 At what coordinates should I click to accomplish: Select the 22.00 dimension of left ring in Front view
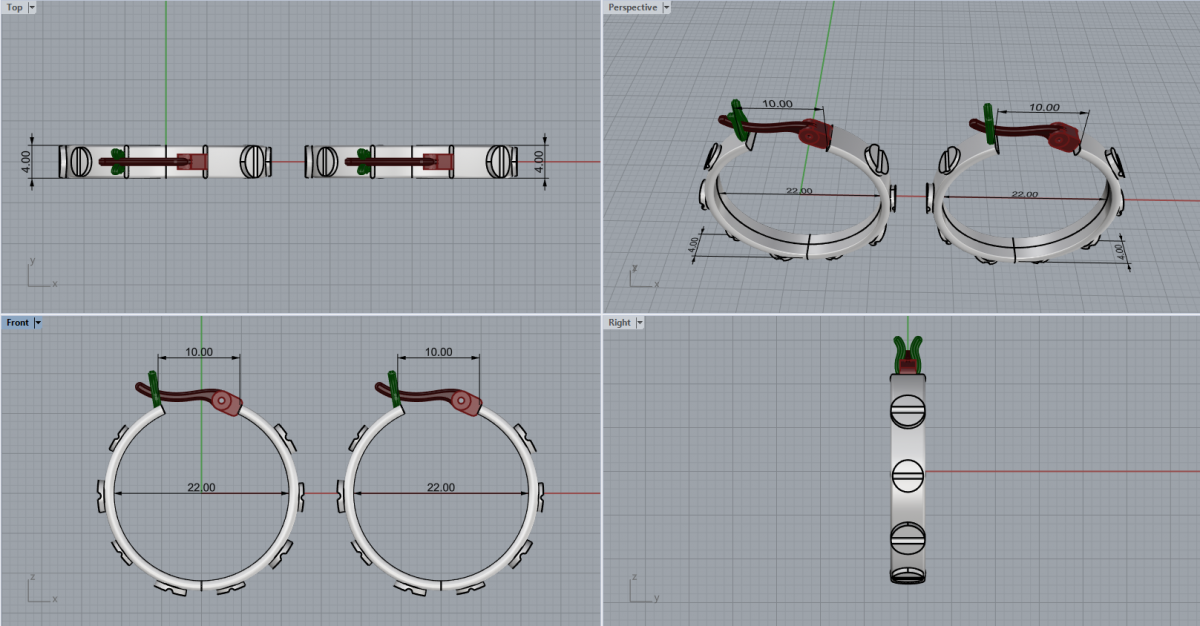201,487
